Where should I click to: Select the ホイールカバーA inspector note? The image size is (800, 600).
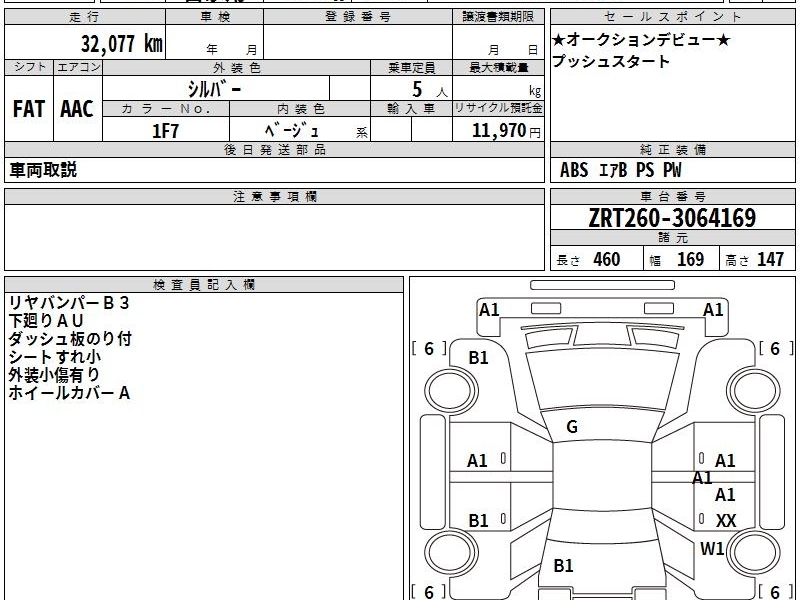pos(69,393)
